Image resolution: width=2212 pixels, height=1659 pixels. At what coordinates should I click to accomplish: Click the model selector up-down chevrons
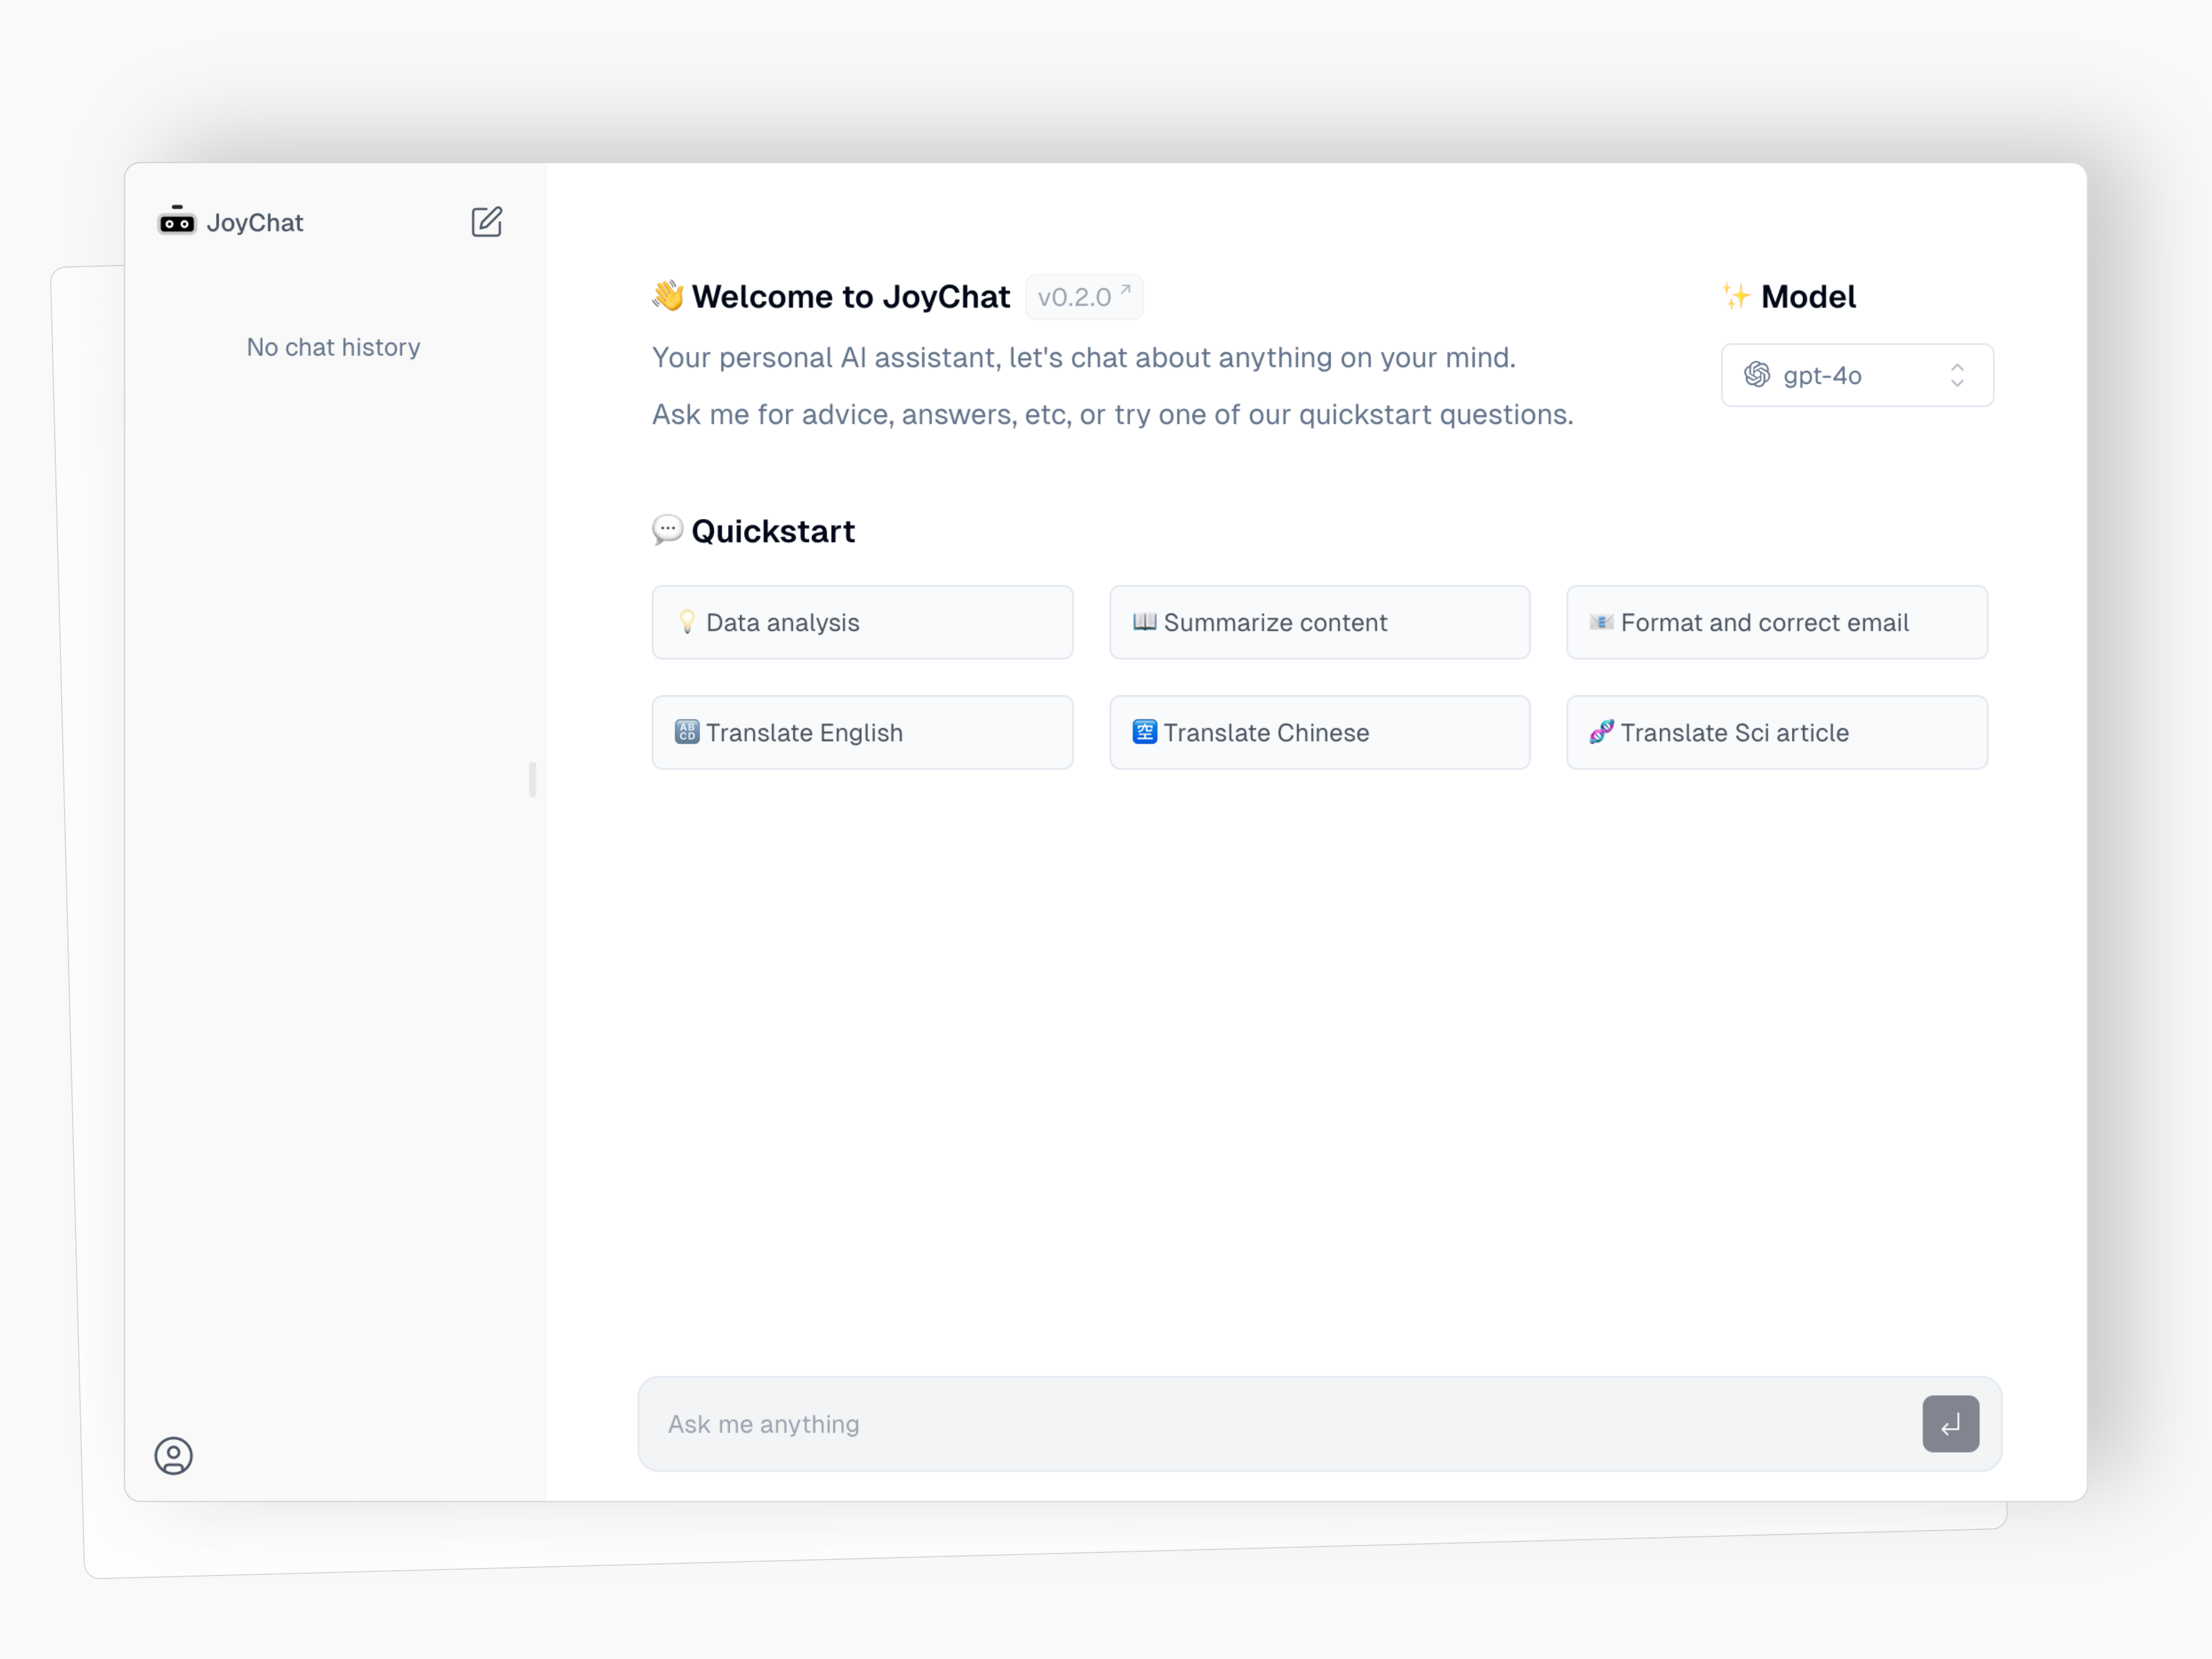pyautogui.click(x=1957, y=375)
